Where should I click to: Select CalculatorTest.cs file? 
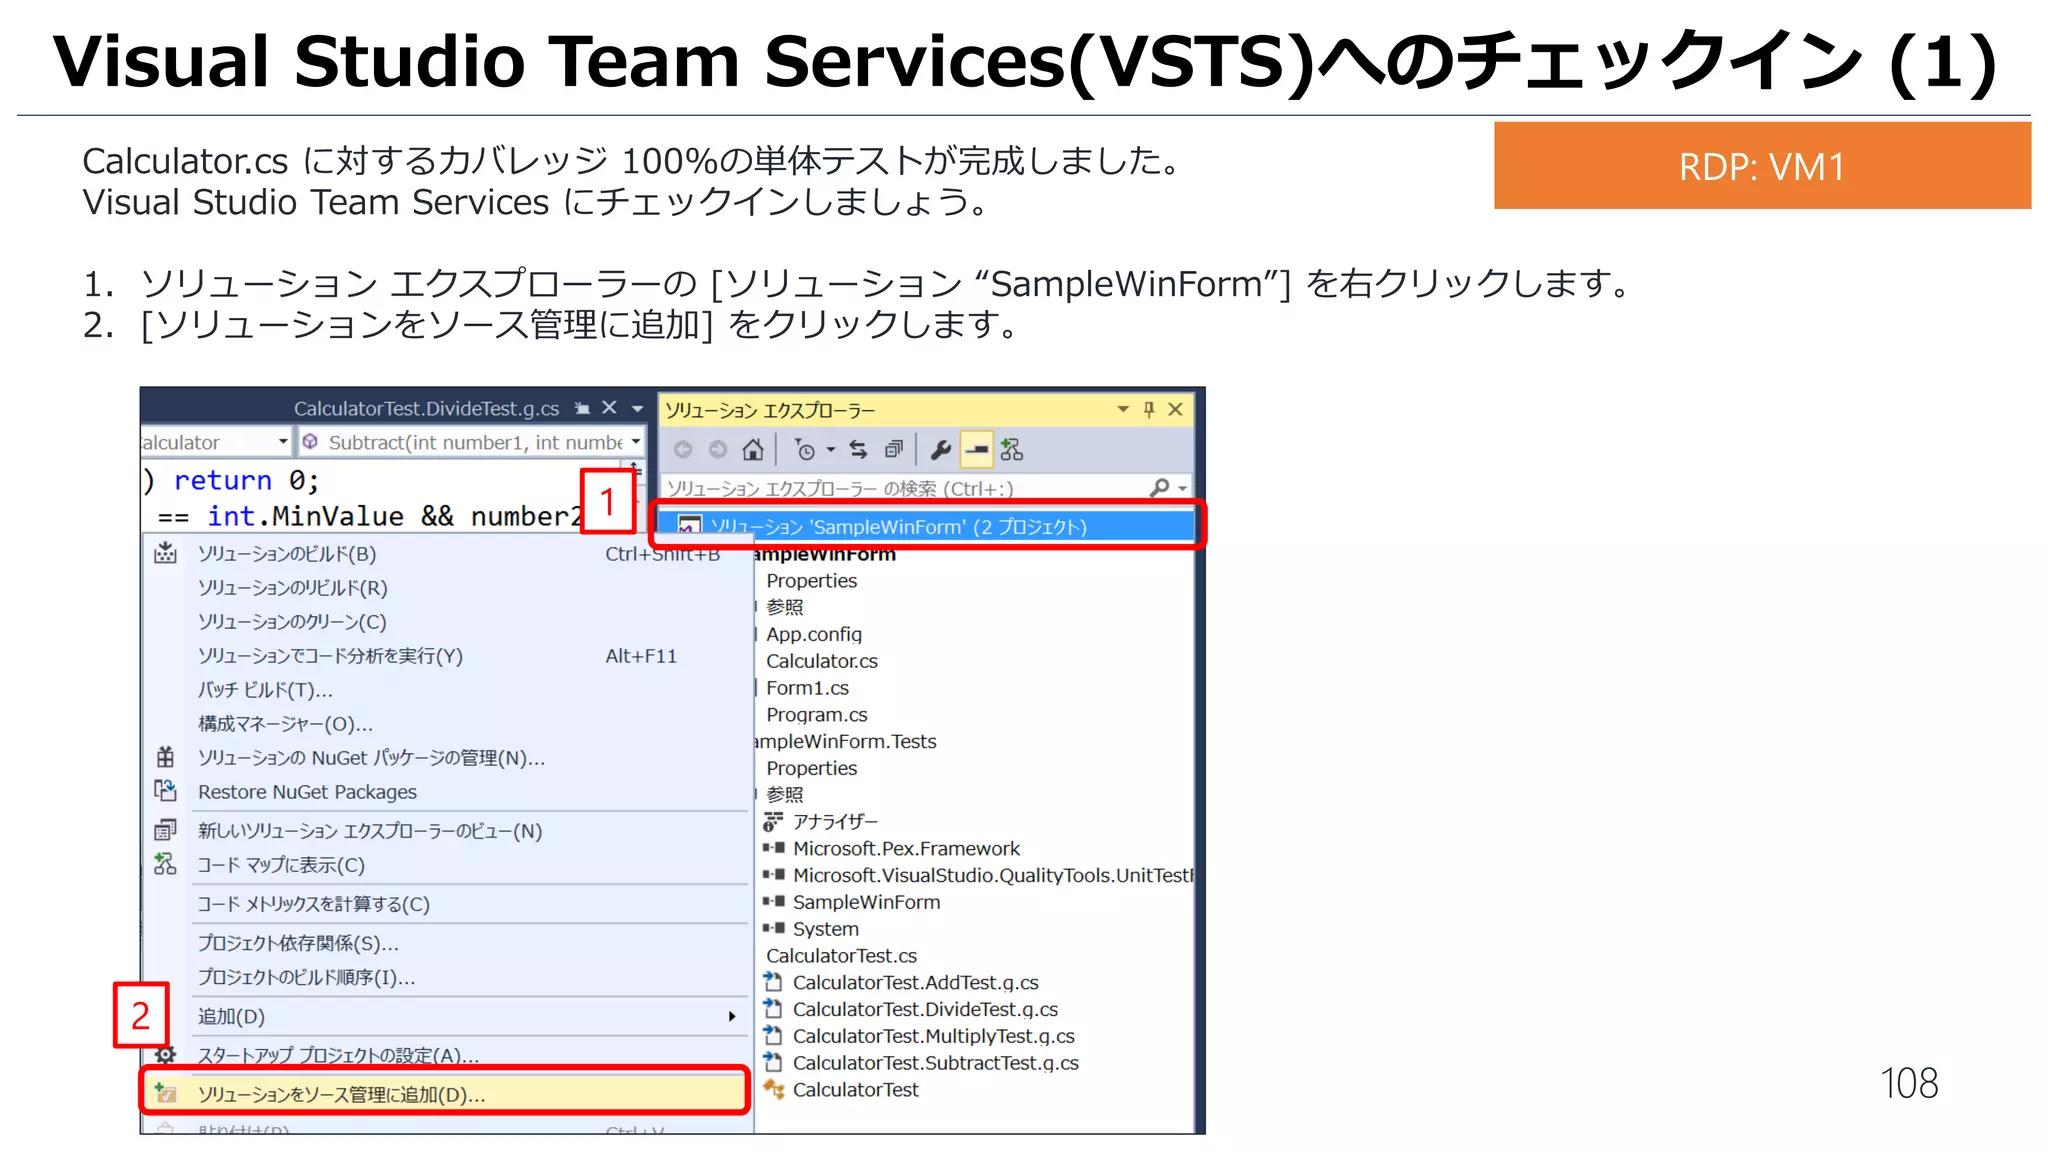tap(841, 956)
